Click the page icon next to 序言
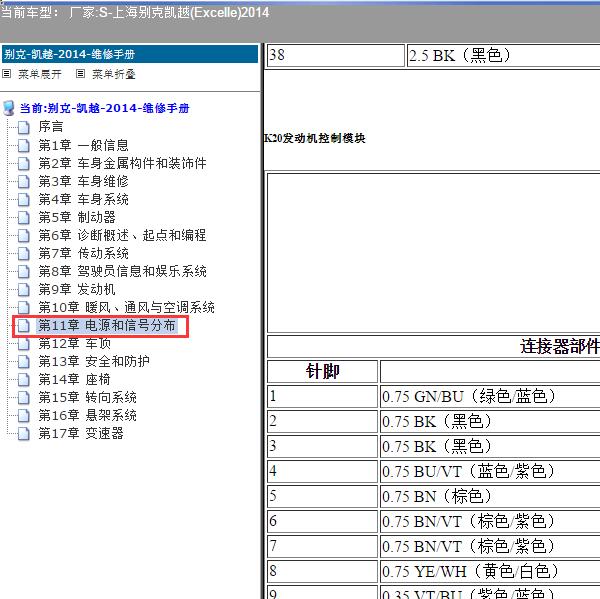The image size is (600, 599). click(23, 127)
